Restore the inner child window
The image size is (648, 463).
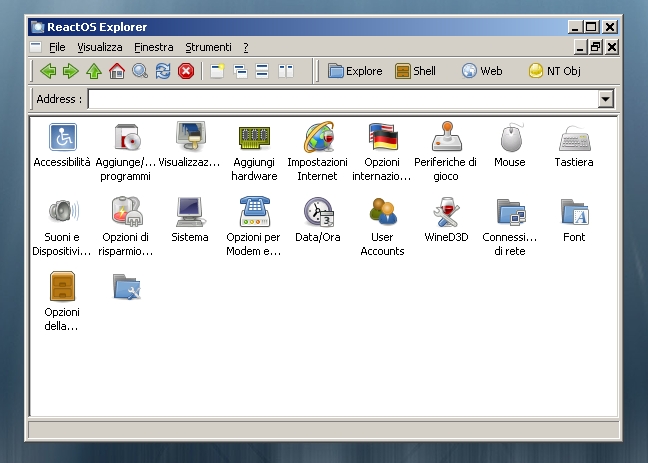click(595, 47)
